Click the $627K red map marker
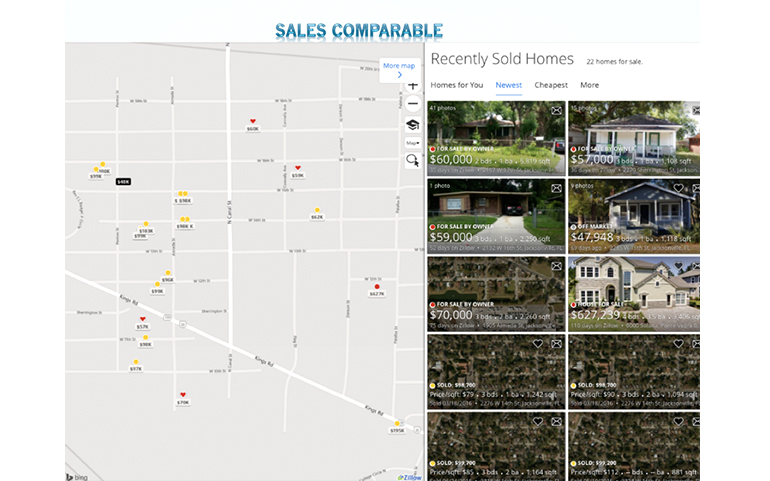 [376, 287]
